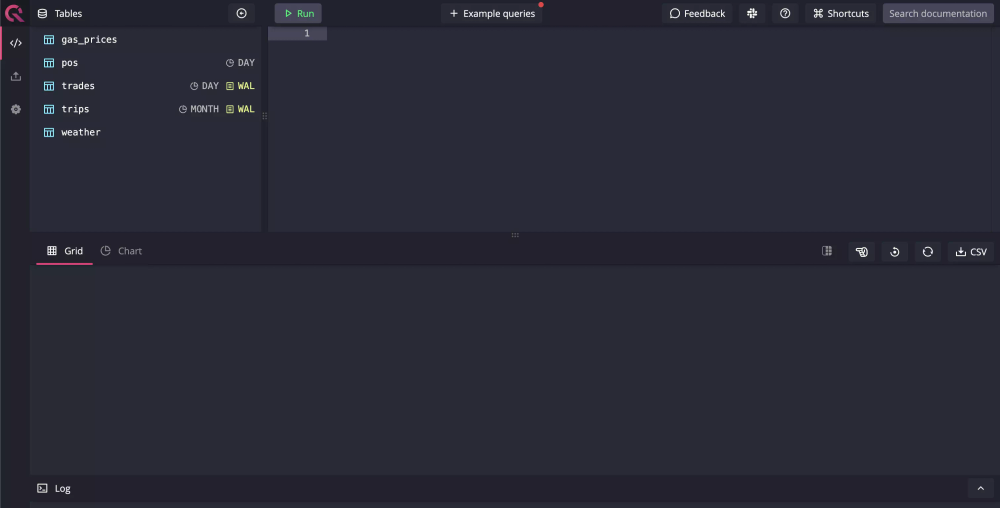Image resolution: width=1000 pixels, height=508 pixels.
Task: Collapse the Tables panel with the arrow button
Action: (241, 13)
